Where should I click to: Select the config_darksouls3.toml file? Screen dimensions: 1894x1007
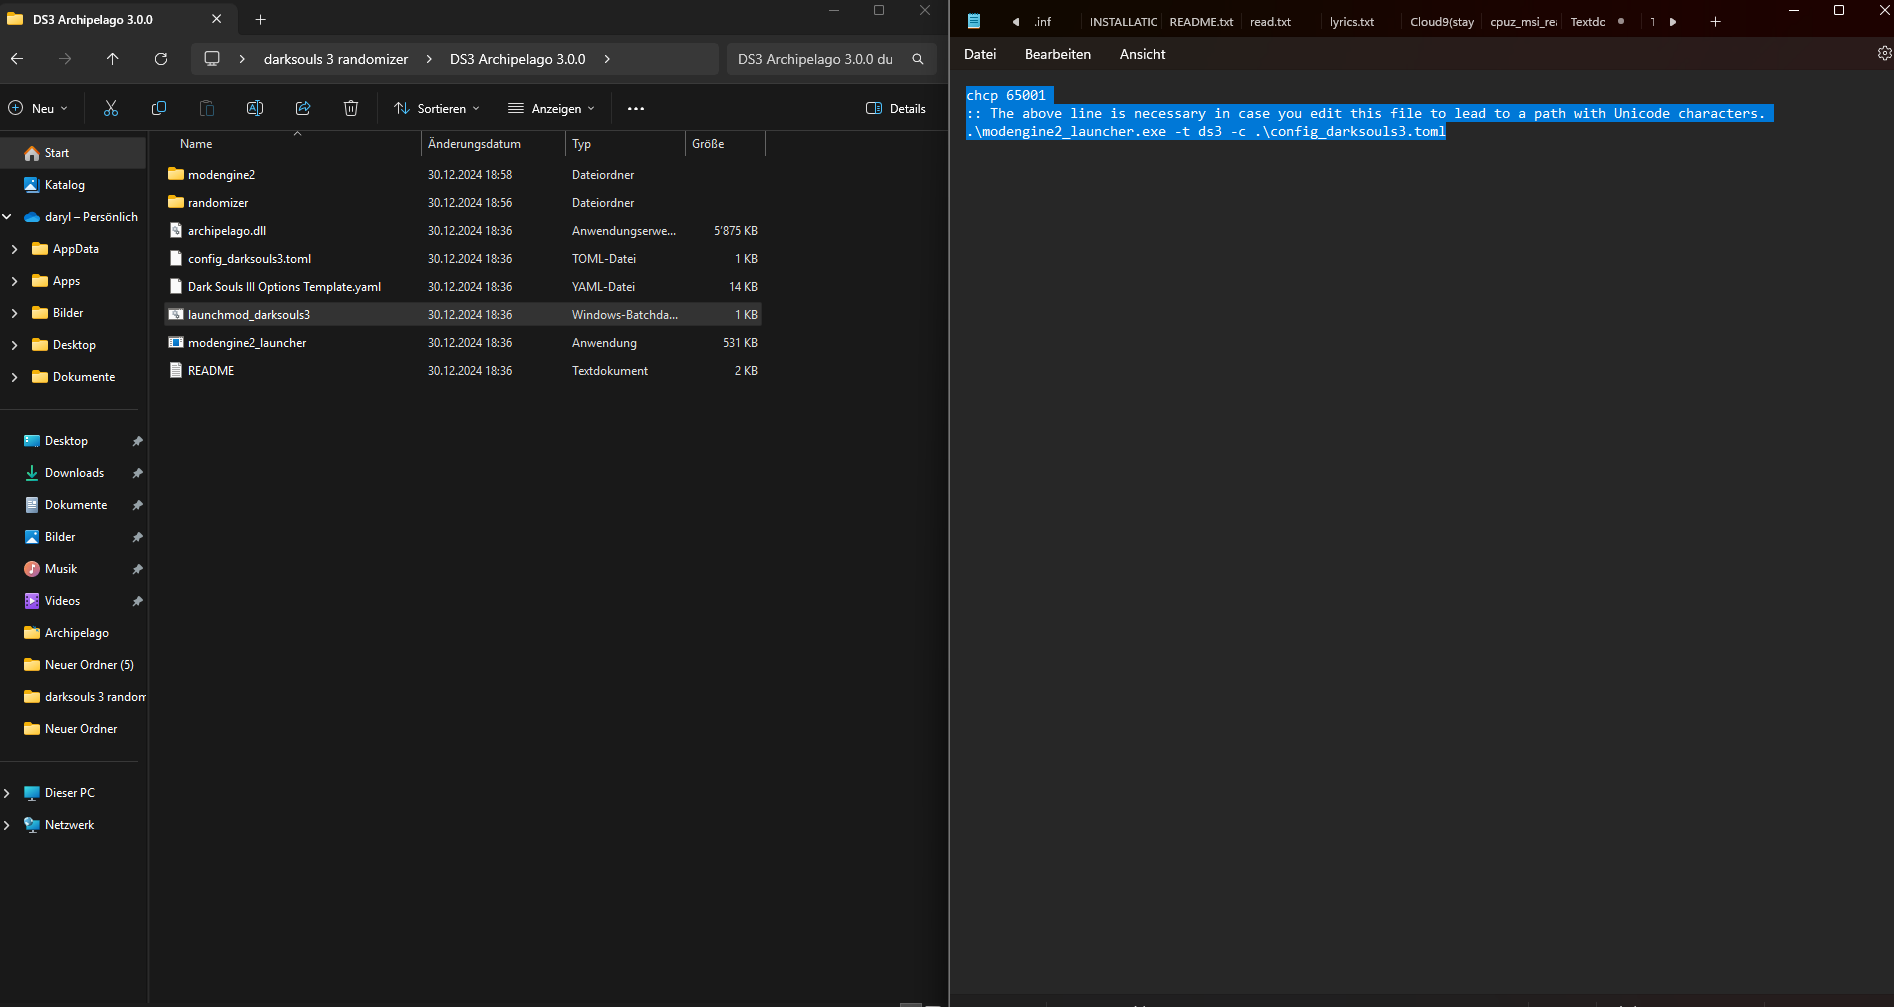(x=249, y=259)
